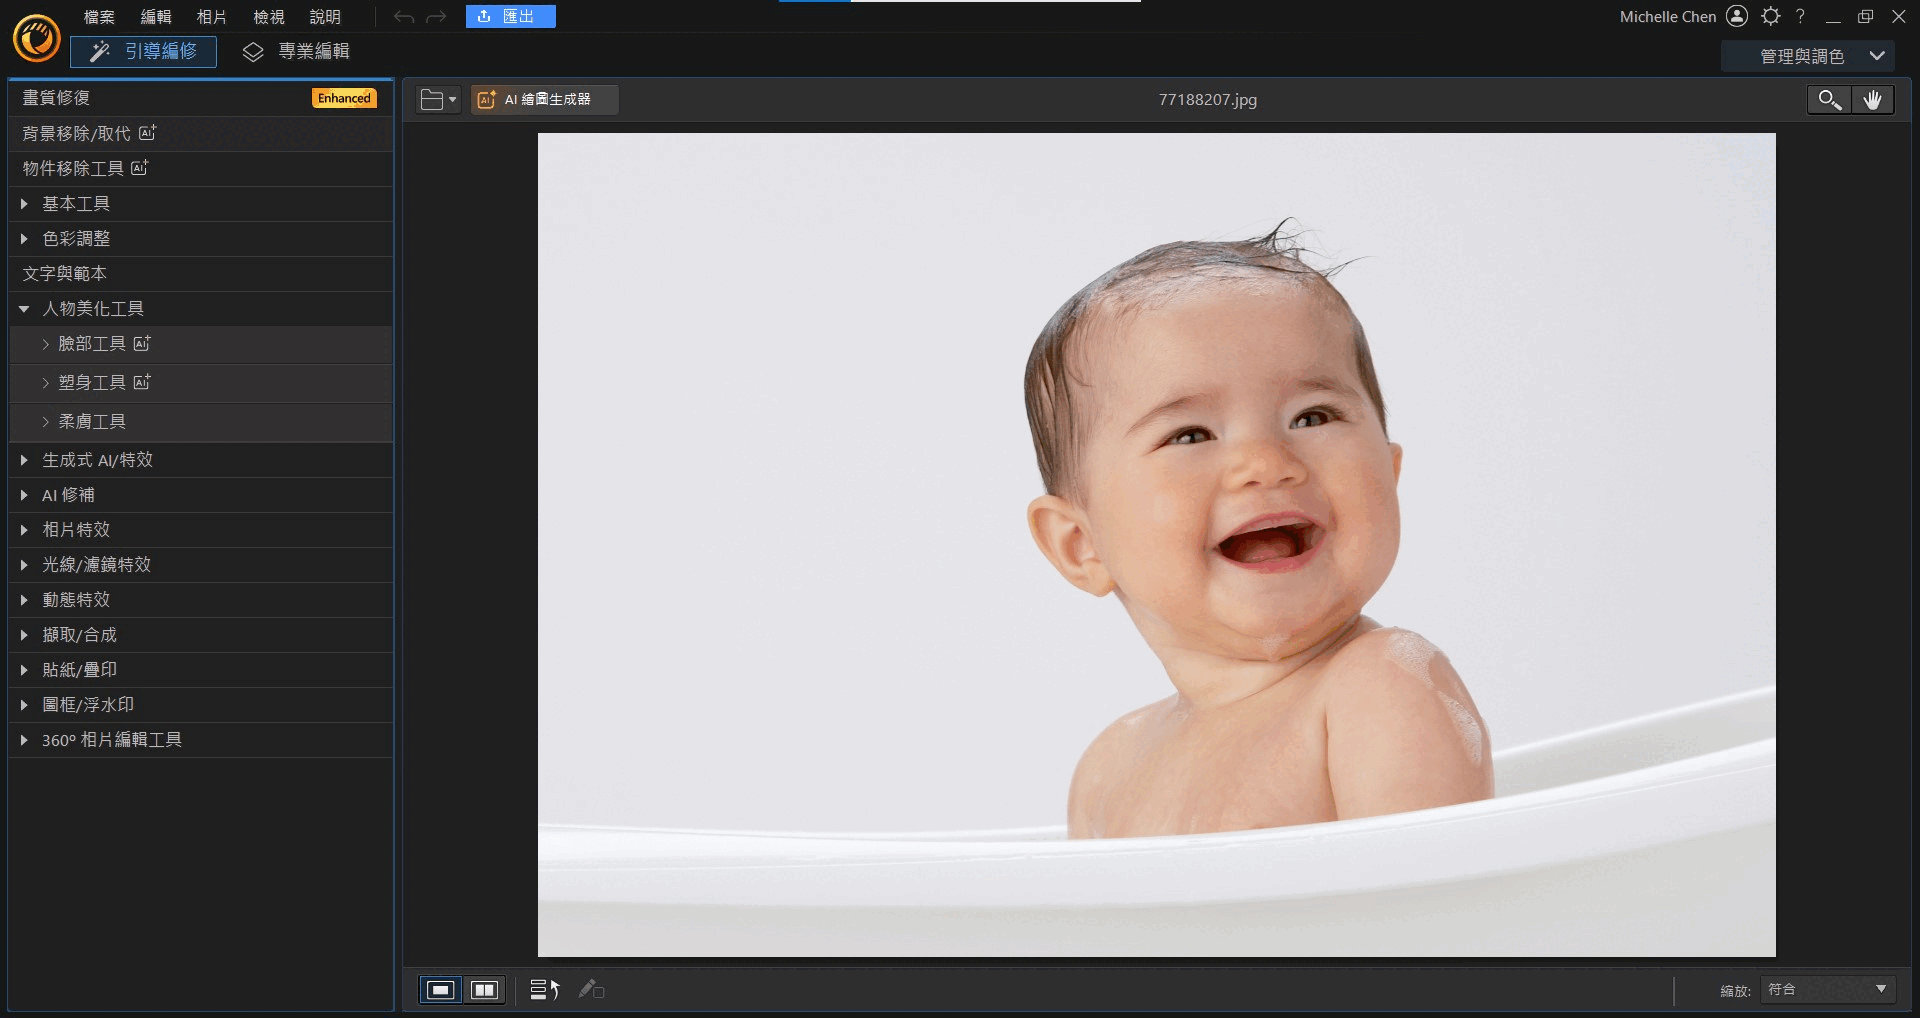
Task: Open the settings gear icon
Action: tap(1770, 16)
